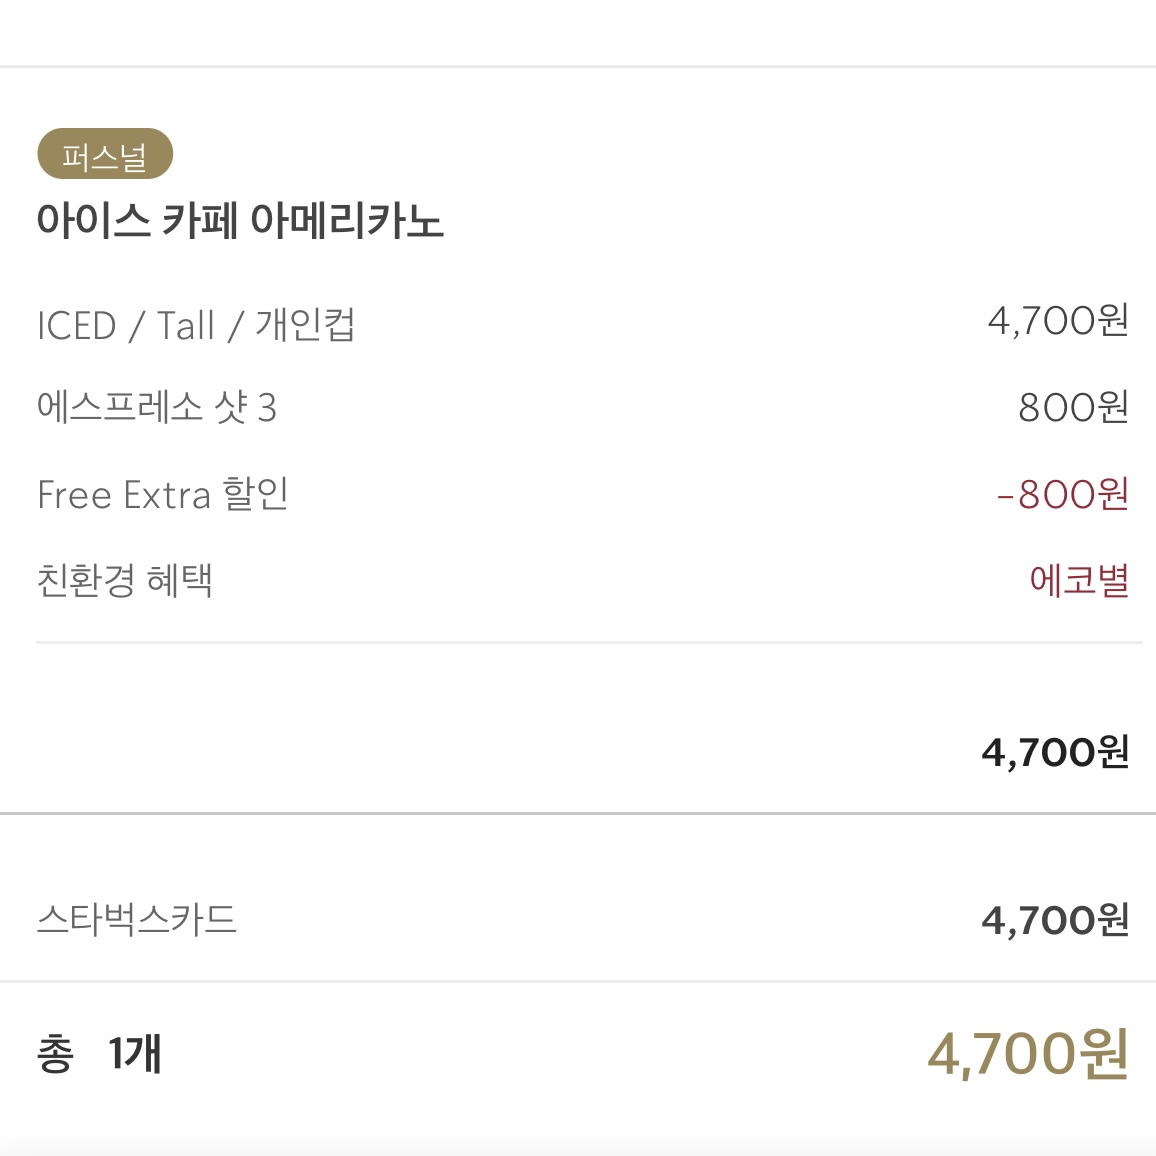1156x1156 pixels.
Task: Click the 퍼스널 badge
Action: tap(105, 155)
